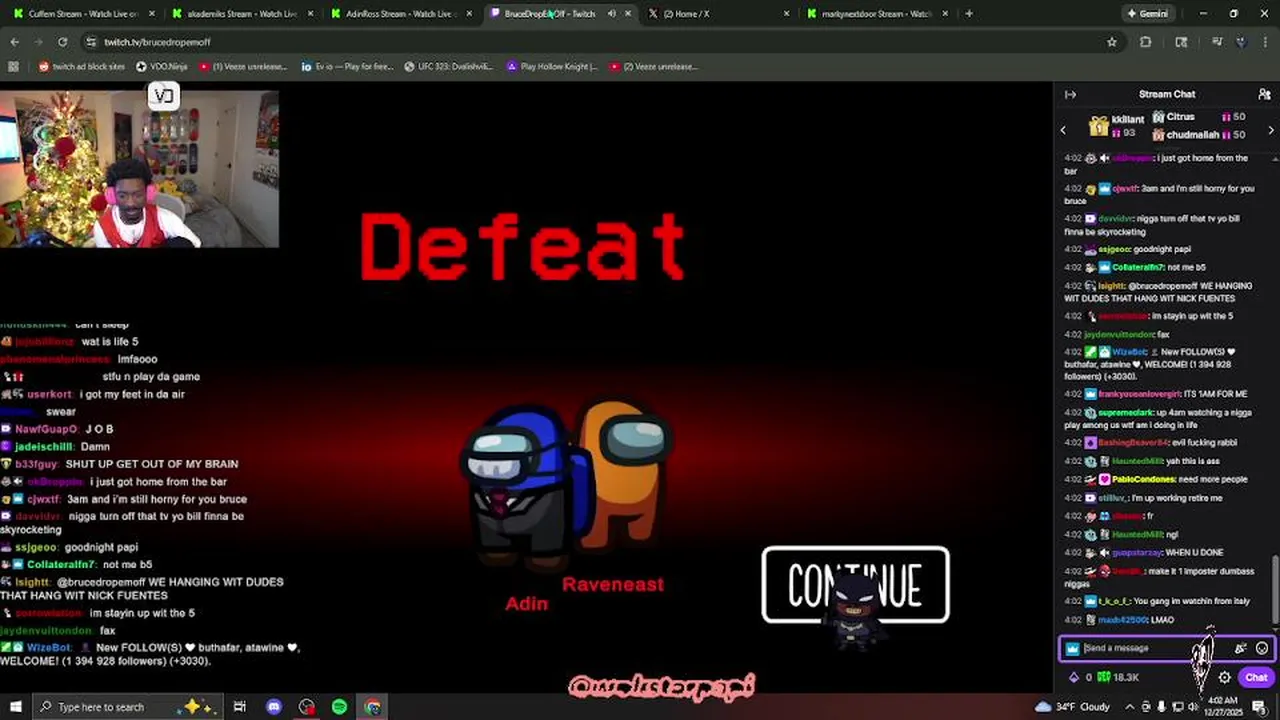Click ssjgeoo username in Stream Chat
This screenshot has width=1280, height=720.
pos(1114,249)
